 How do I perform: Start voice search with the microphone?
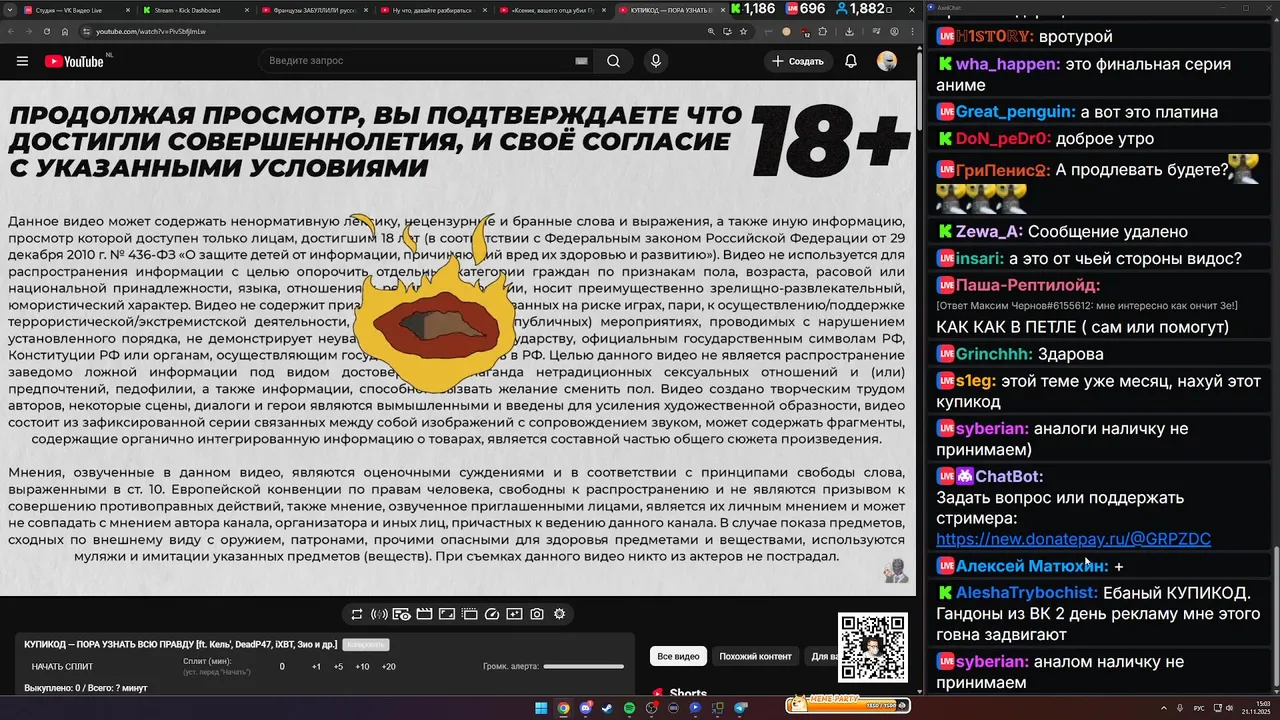(656, 61)
